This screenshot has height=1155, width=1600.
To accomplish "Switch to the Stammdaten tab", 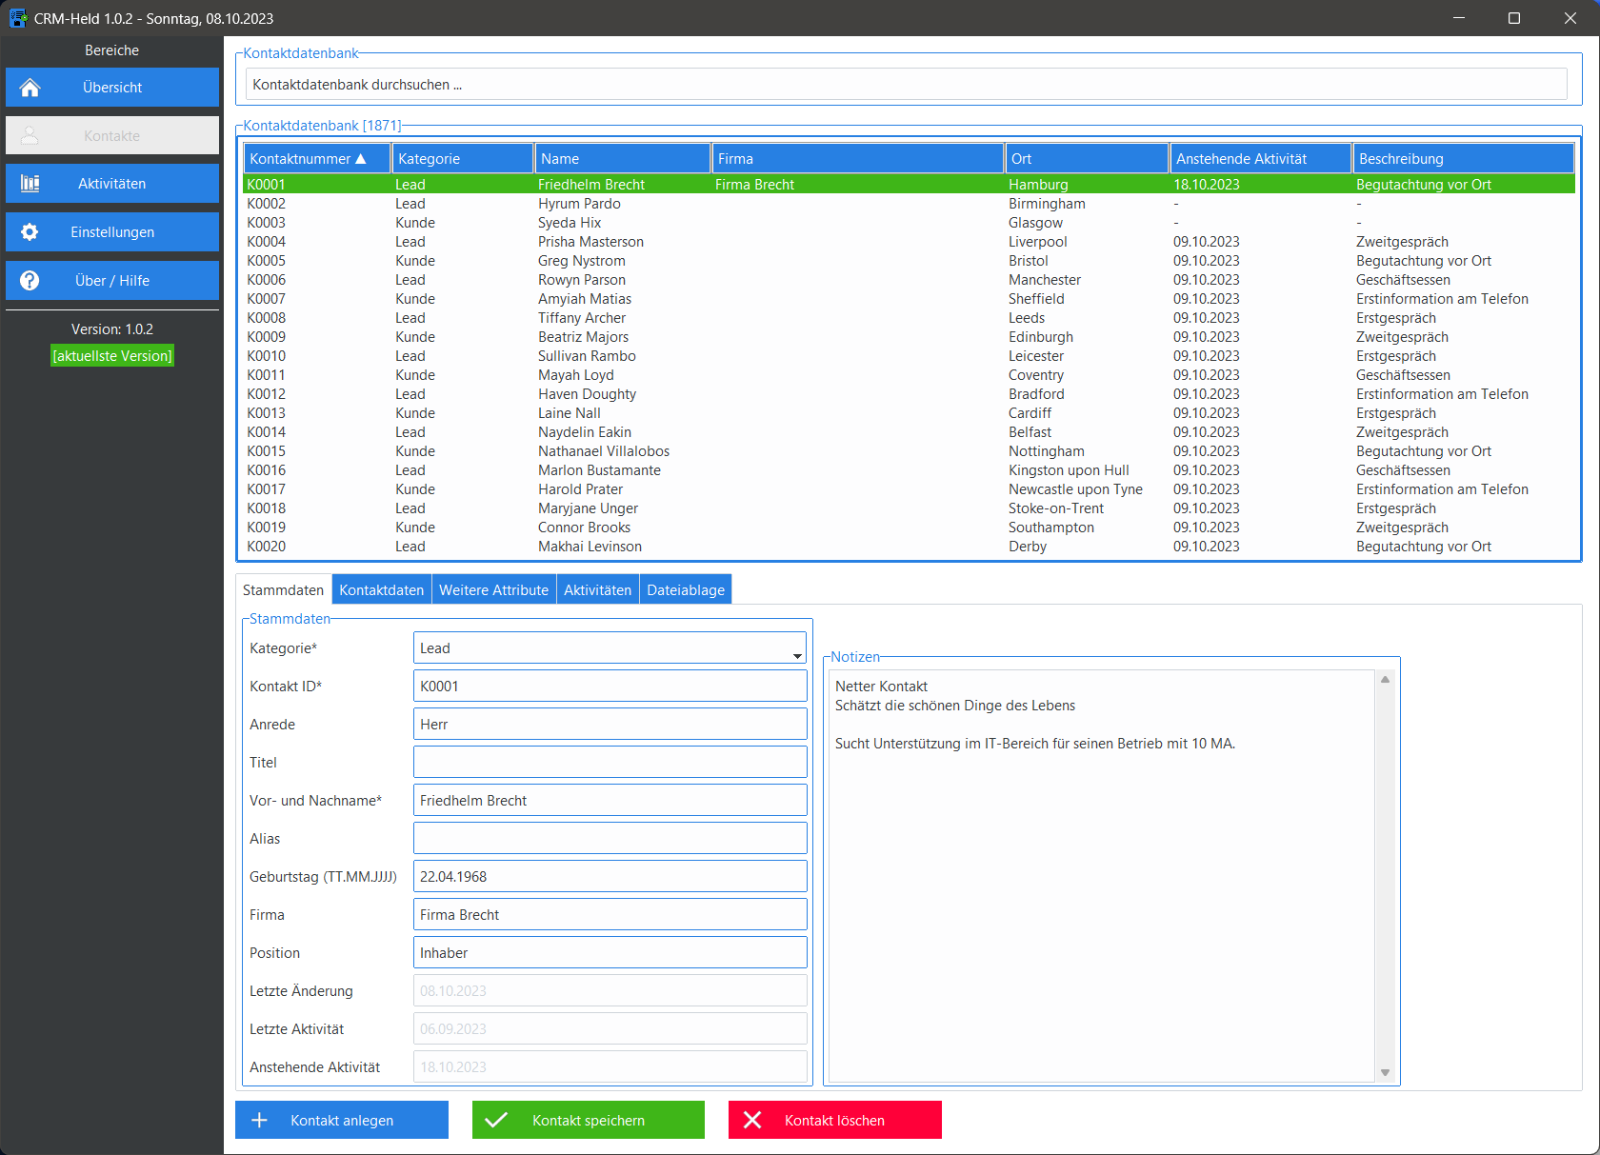I will 283,590.
